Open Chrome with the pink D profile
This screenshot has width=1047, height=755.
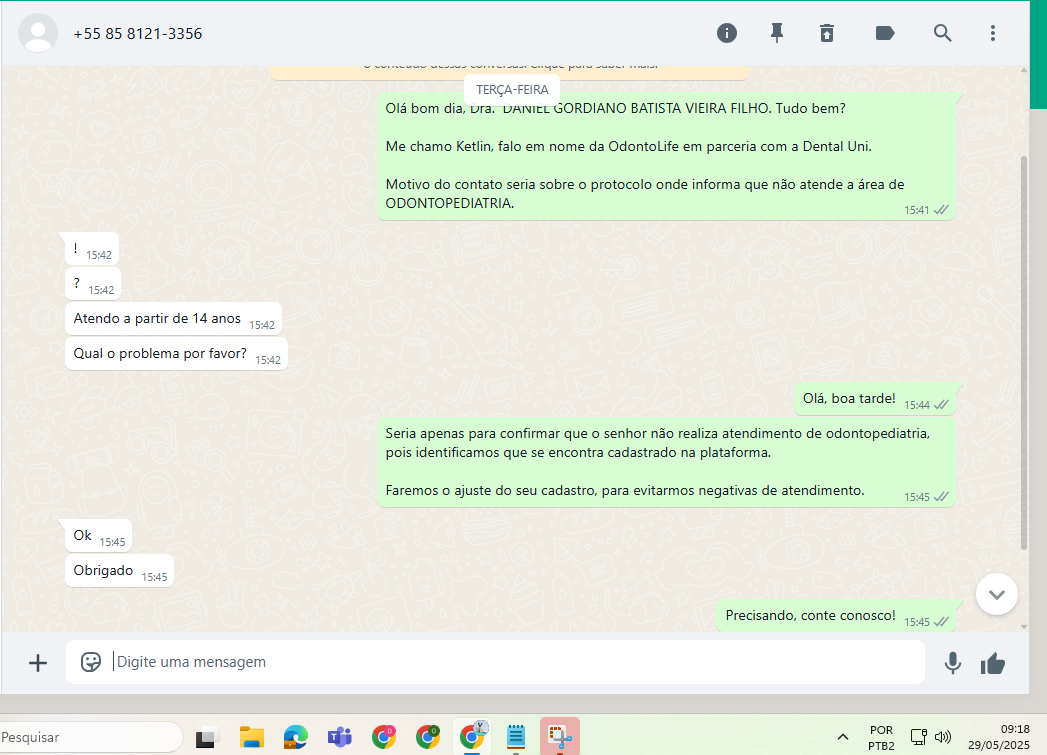[x=384, y=737]
